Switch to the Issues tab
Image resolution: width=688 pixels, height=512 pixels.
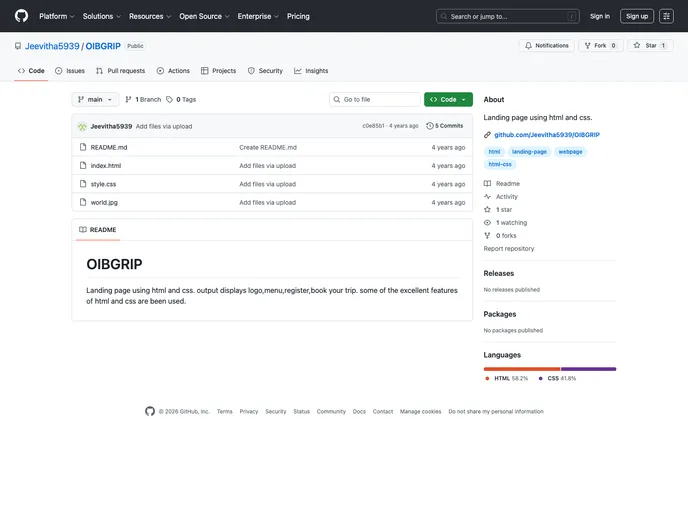tap(70, 71)
